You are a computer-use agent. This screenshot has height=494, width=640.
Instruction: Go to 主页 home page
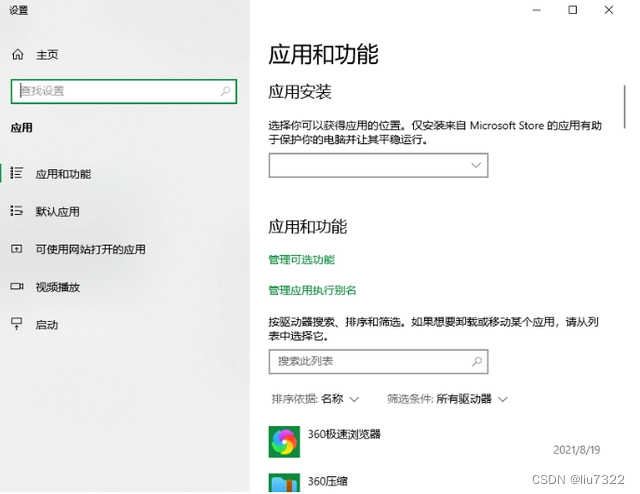click(47, 55)
